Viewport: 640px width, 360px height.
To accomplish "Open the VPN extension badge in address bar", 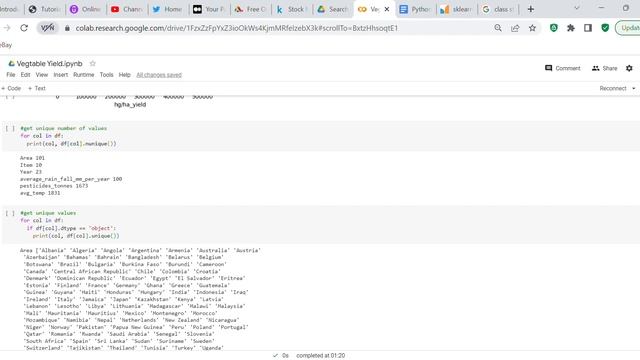I will click(x=47, y=28).
